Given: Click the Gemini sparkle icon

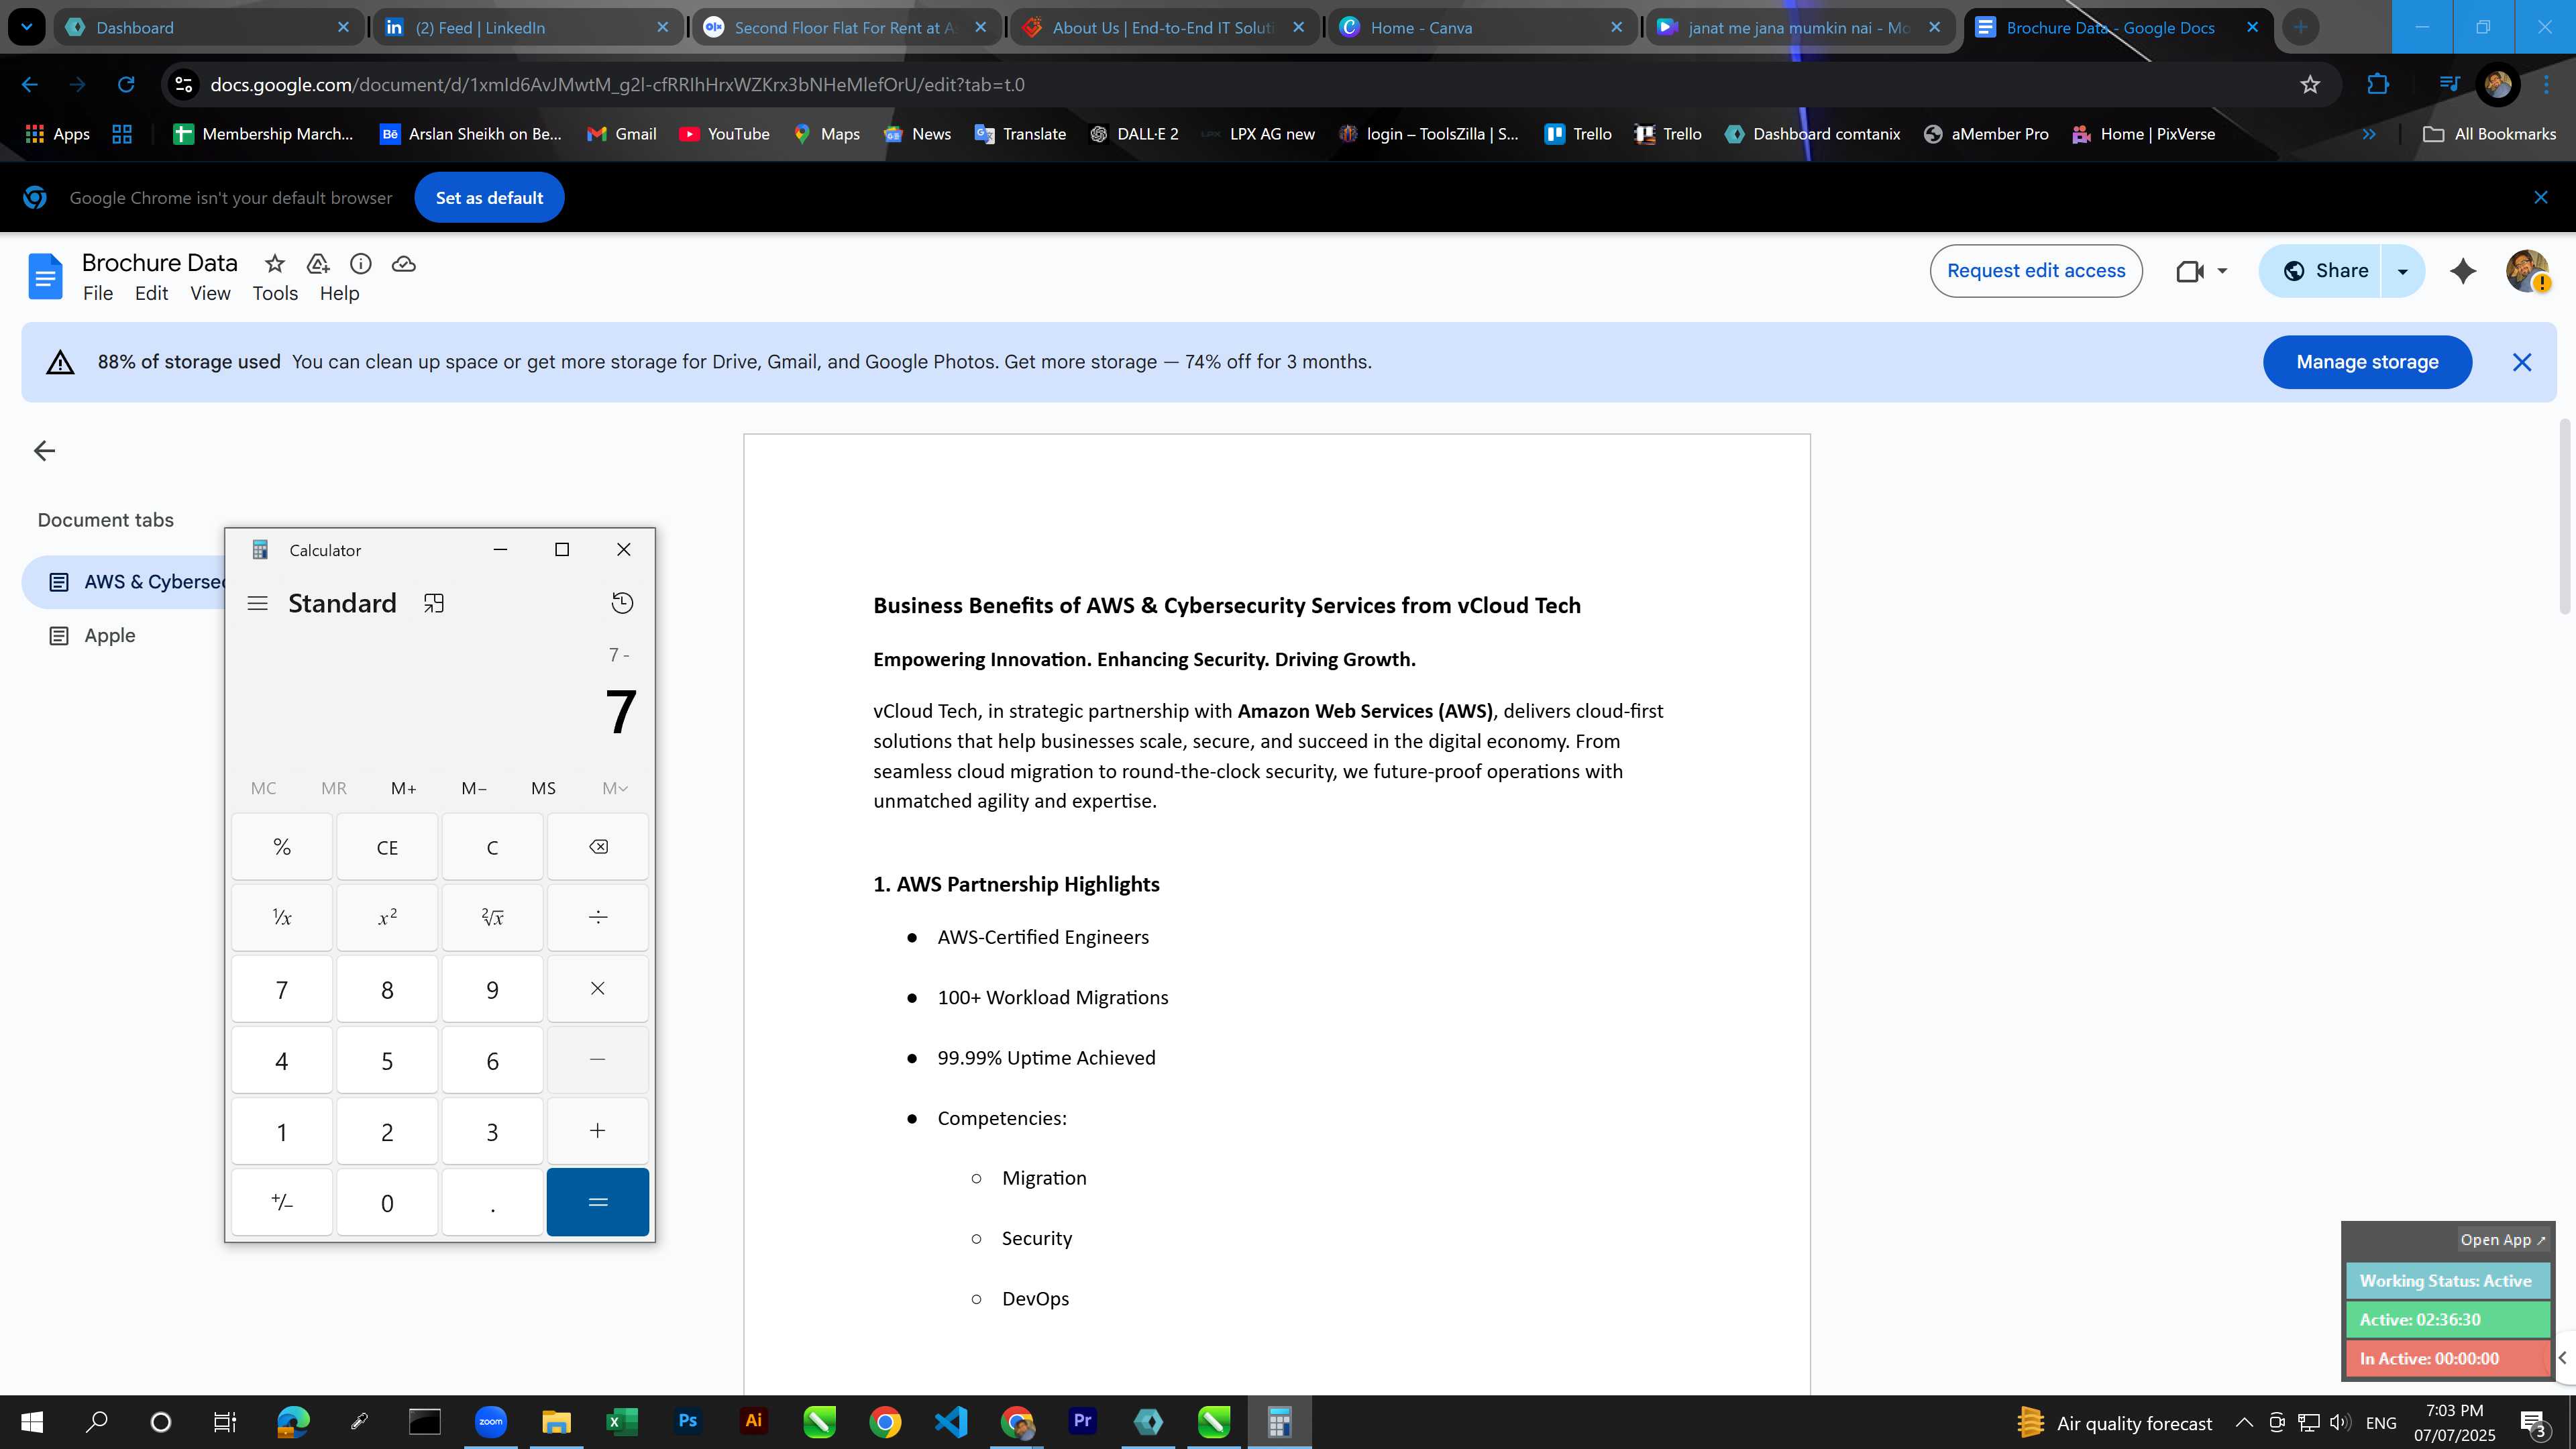Looking at the screenshot, I should click(2463, 271).
